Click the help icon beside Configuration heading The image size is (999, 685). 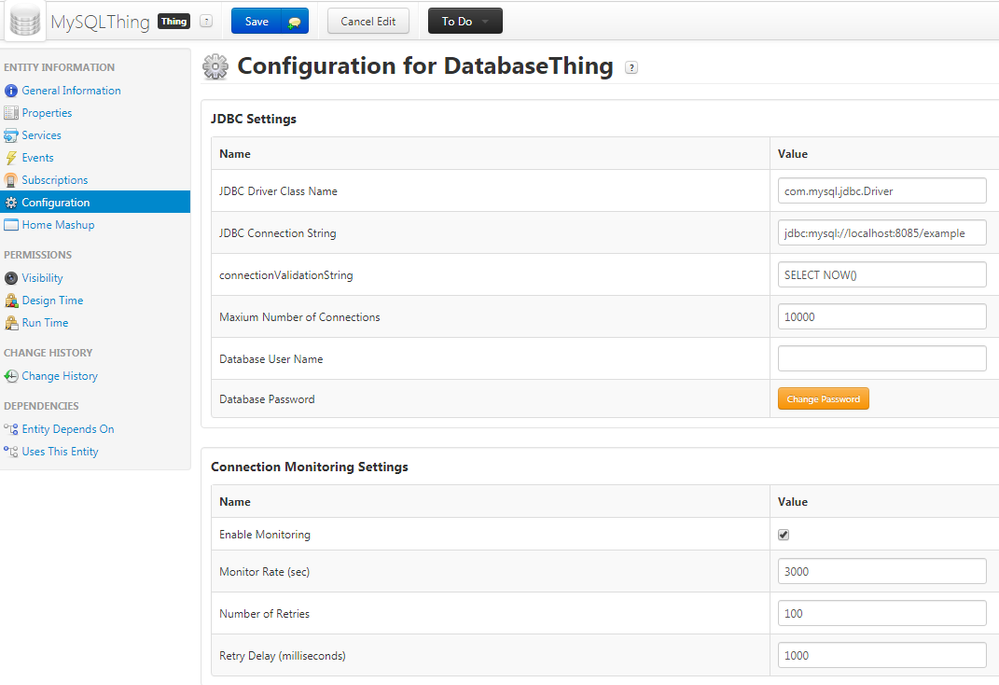tap(631, 68)
